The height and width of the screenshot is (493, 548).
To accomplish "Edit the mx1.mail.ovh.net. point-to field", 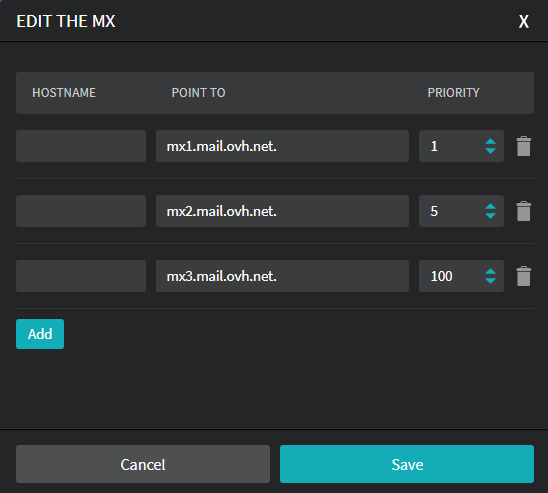I will point(282,146).
